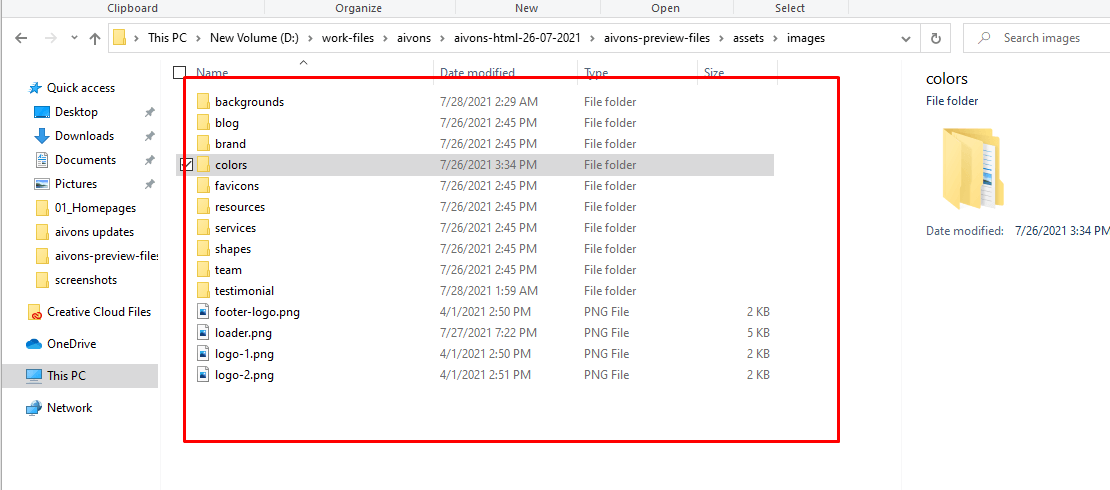Click the aivons-preview-files breadcrumb segment
Image resolution: width=1110 pixels, height=490 pixels.
tap(657, 38)
